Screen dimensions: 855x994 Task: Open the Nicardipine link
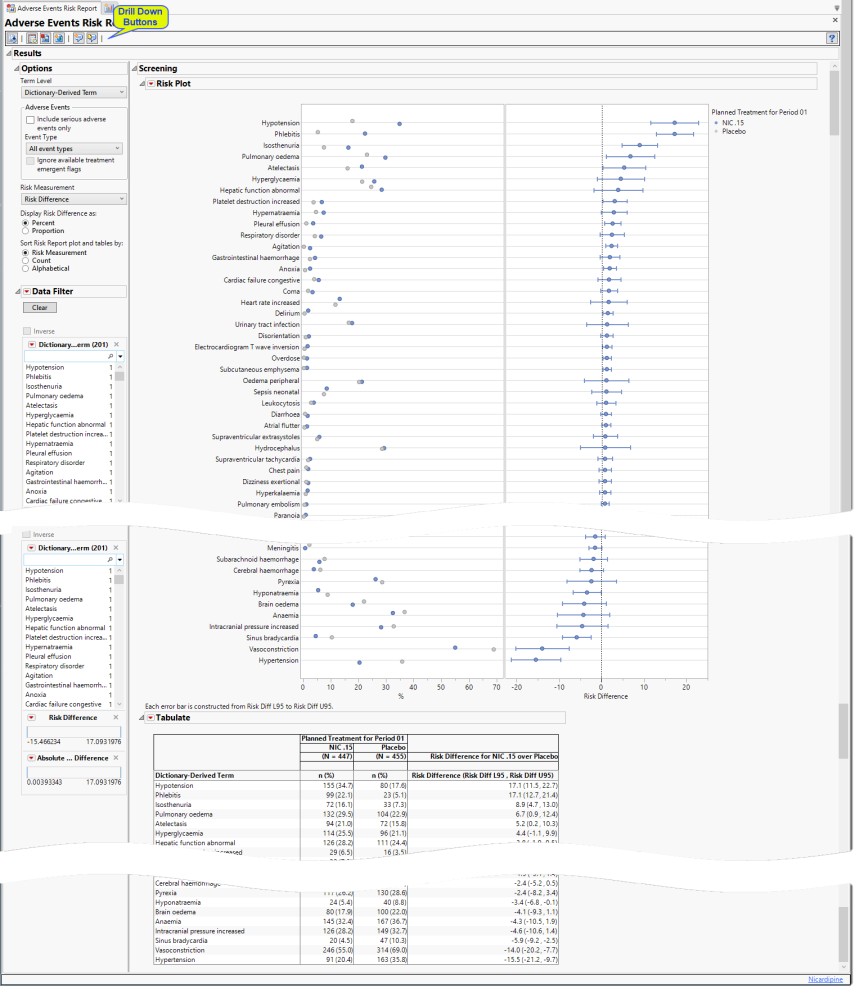(x=825, y=980)
